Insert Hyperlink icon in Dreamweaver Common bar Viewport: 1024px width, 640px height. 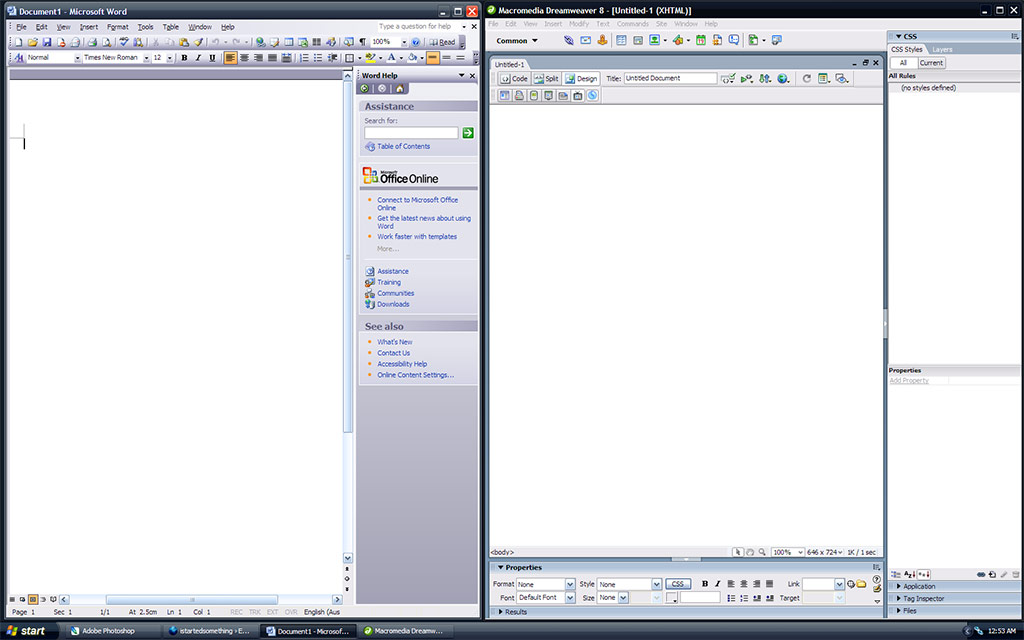click(569, 40)
